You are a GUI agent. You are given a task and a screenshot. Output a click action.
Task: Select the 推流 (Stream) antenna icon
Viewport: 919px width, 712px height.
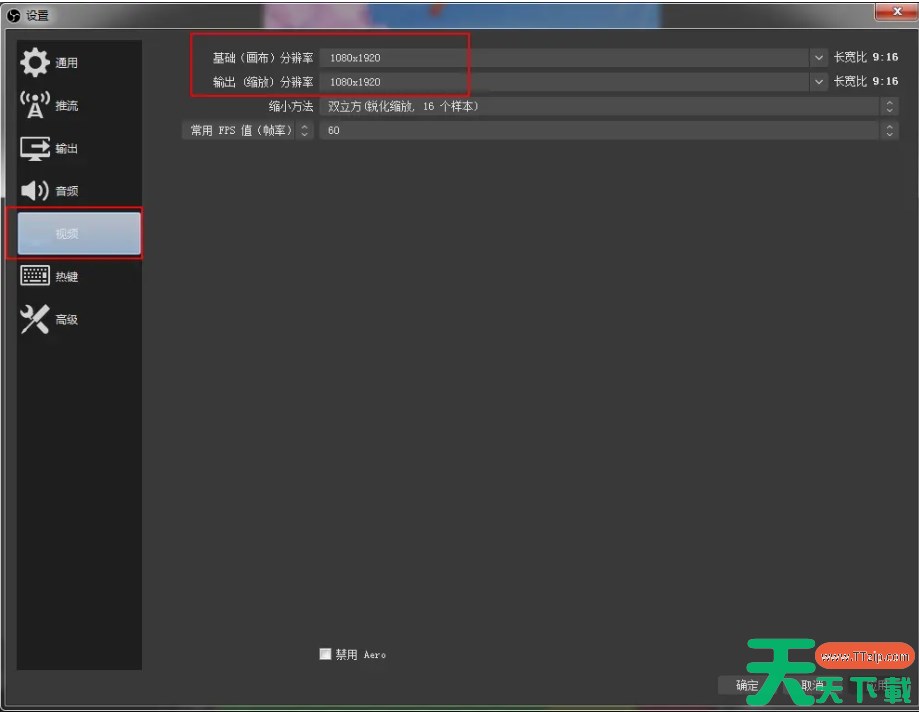click(35, 105)
